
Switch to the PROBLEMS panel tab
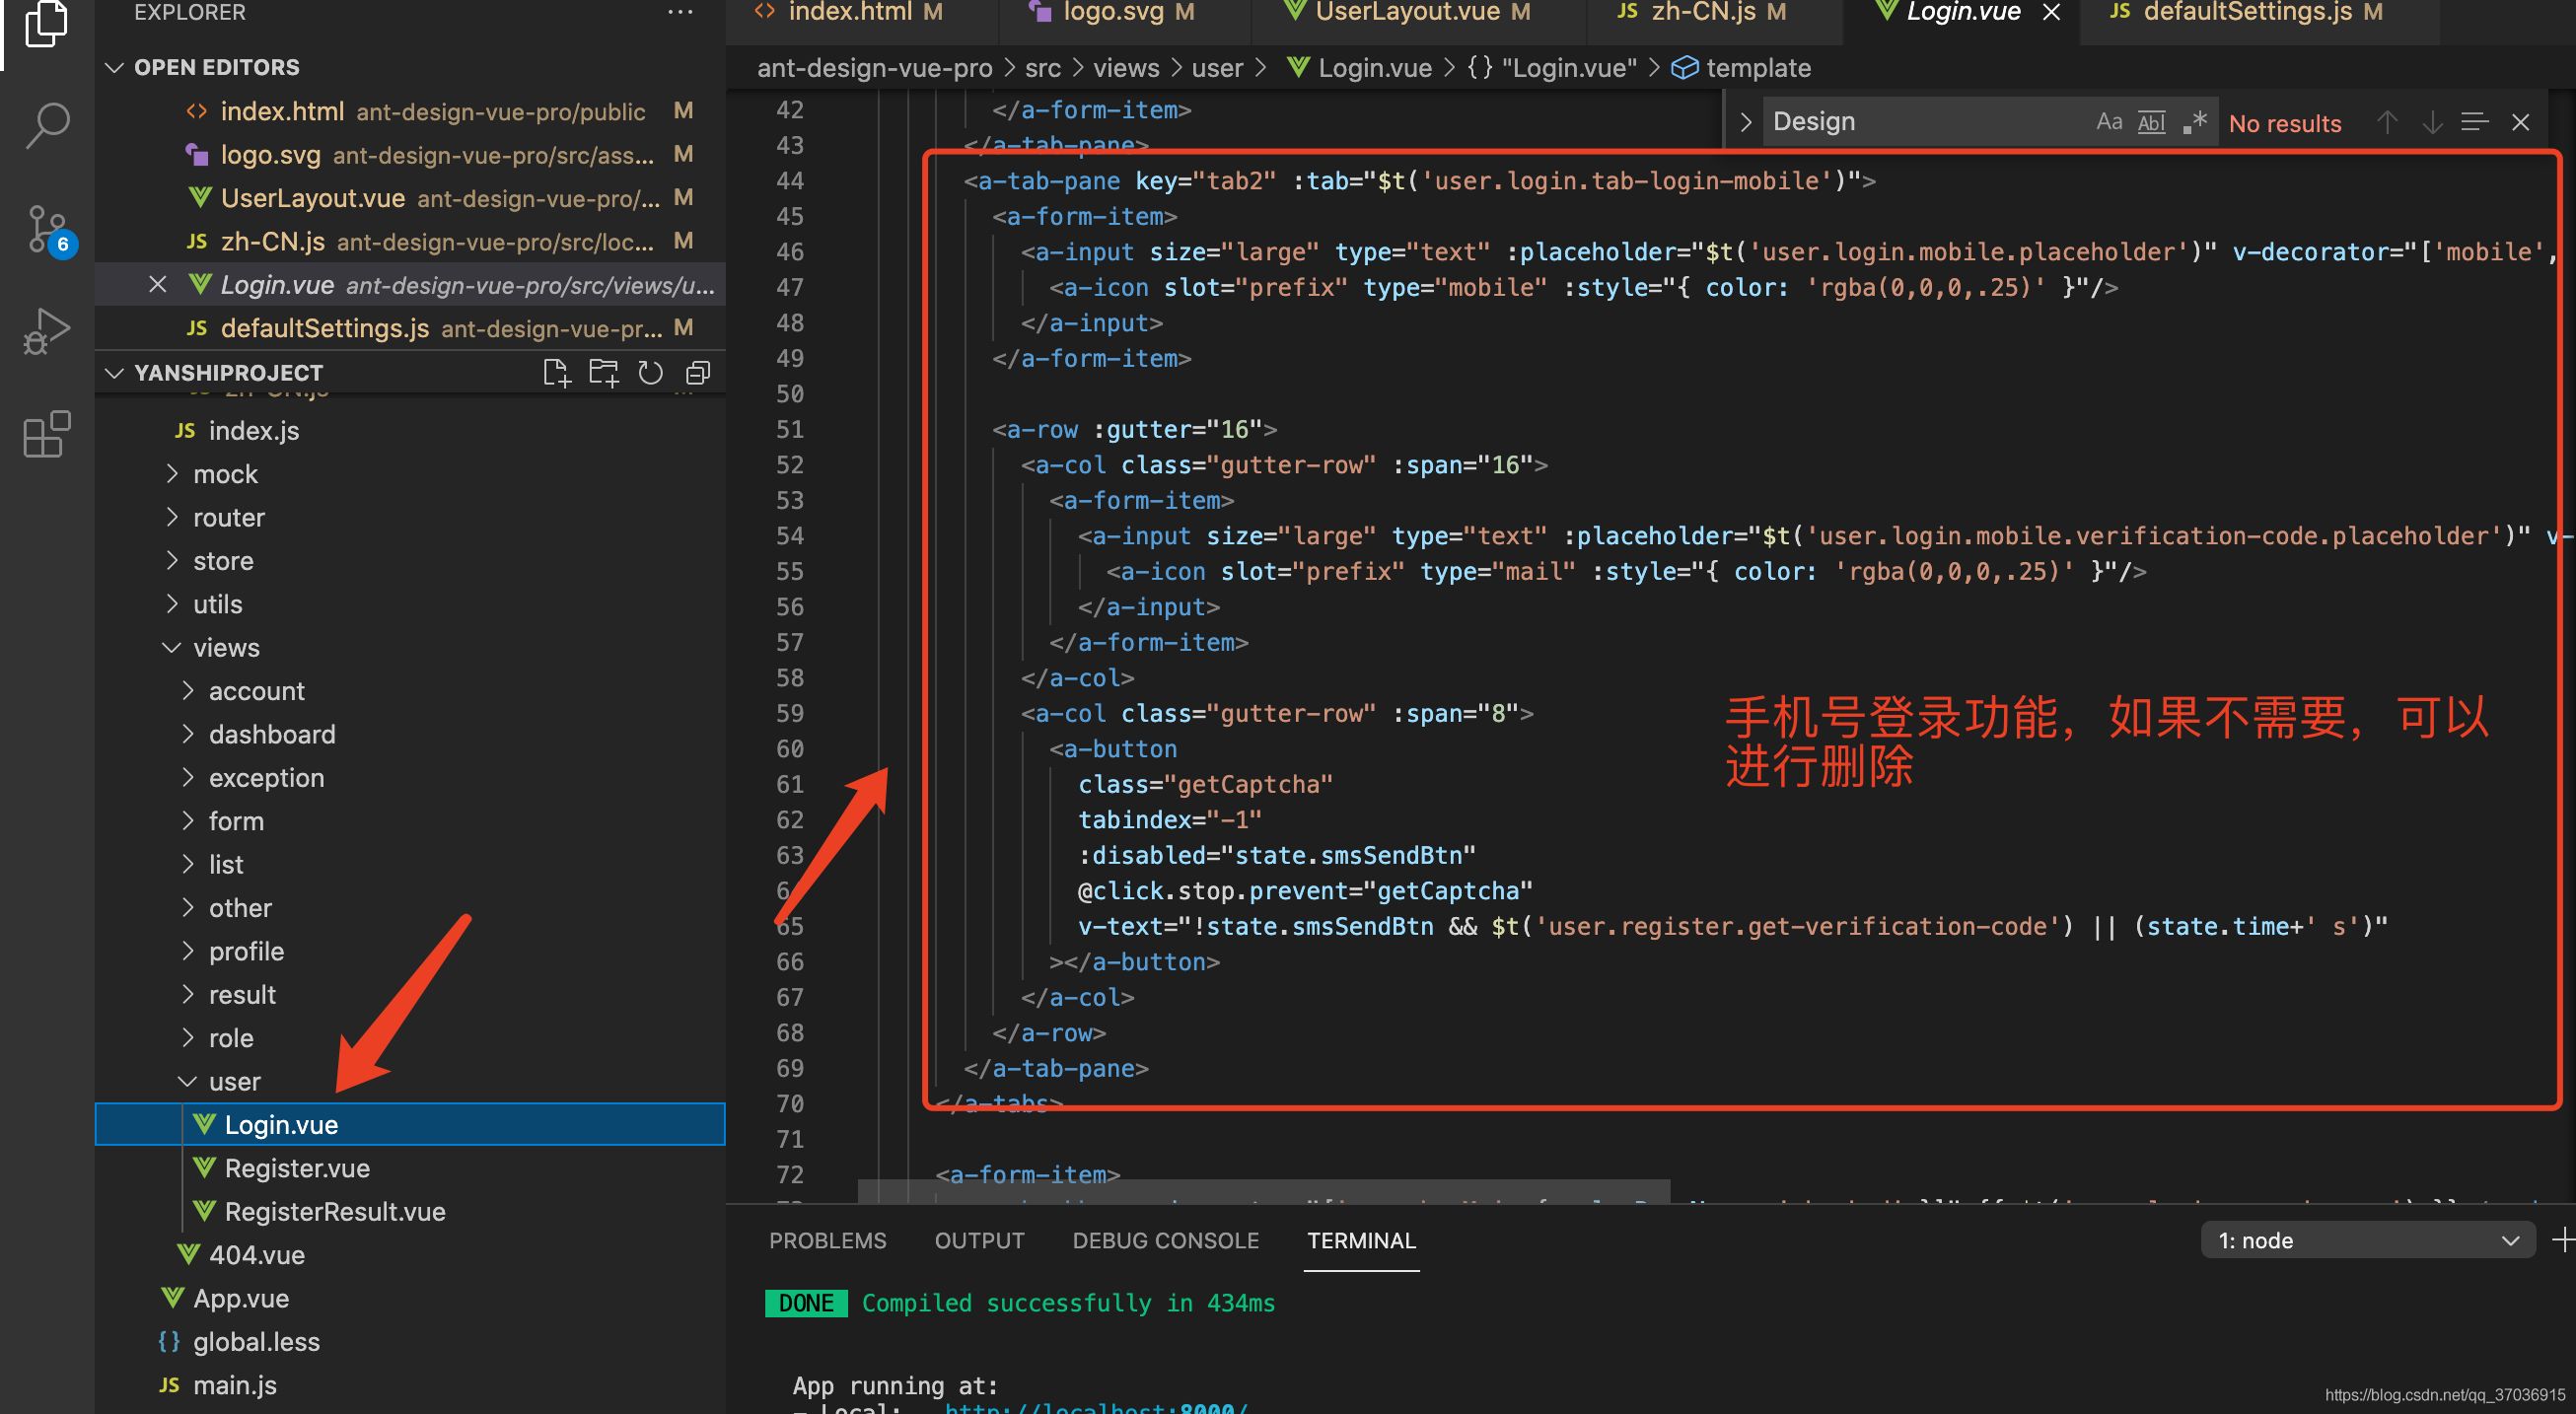(827, 1240)
